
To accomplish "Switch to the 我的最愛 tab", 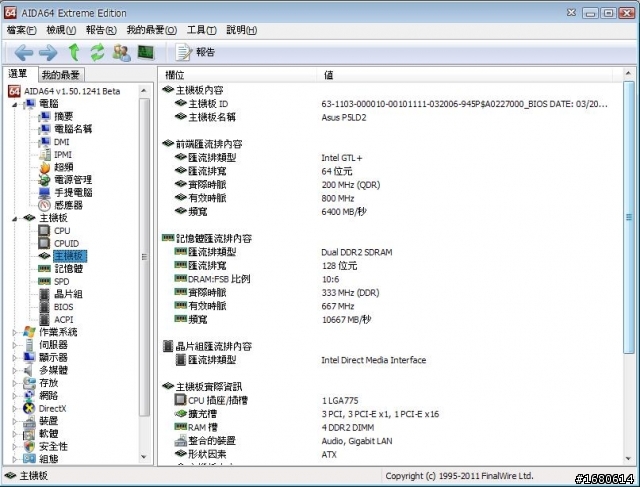I will click(60, 75).
